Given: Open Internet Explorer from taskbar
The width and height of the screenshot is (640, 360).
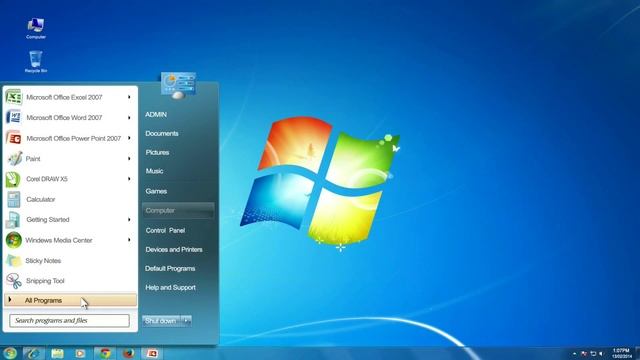Looking at the screenshot, I should tap(33, 353).
